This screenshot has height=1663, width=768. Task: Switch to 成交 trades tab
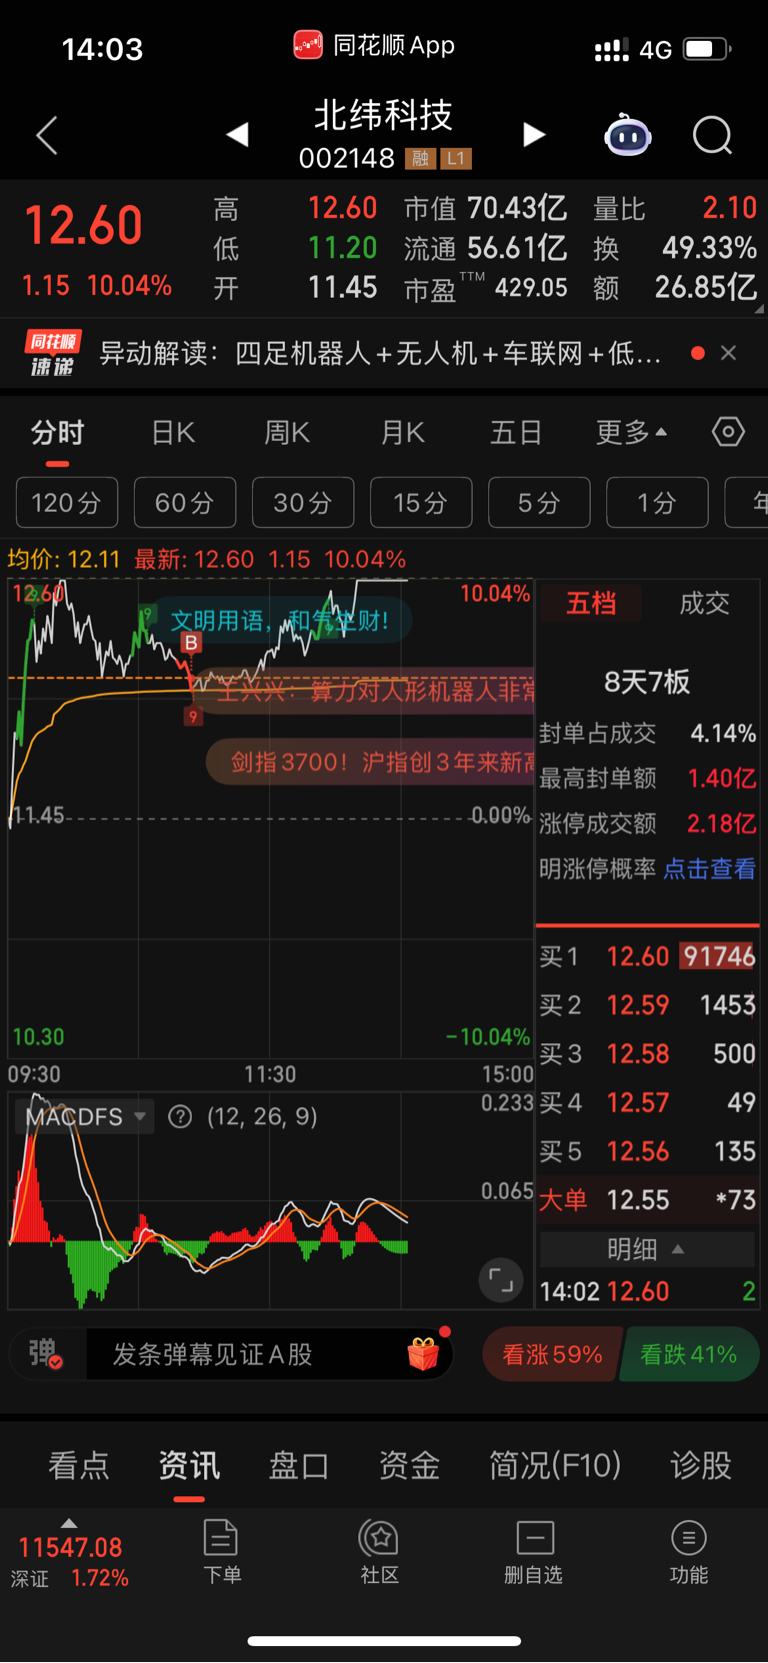704,603
